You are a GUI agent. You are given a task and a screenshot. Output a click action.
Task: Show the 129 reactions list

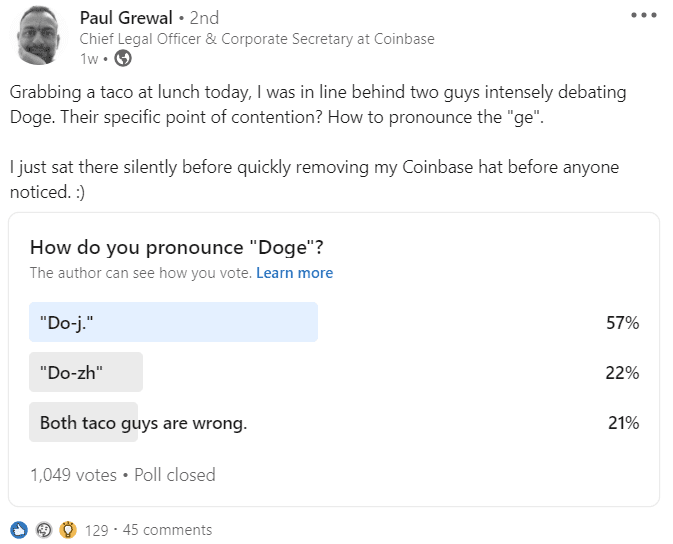[x=96, y=530]
